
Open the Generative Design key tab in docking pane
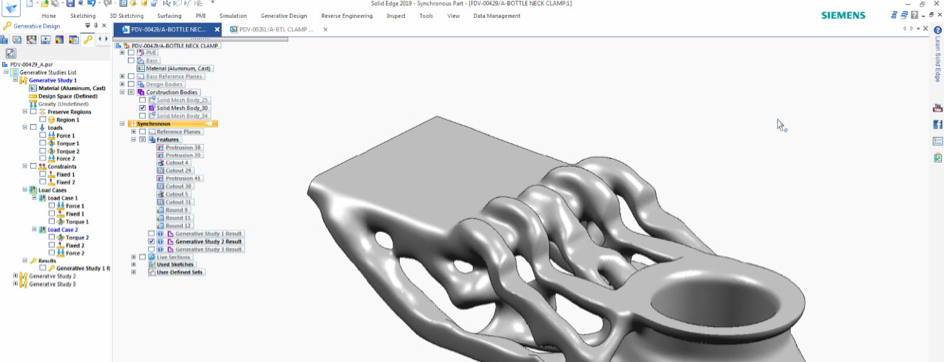88,40
